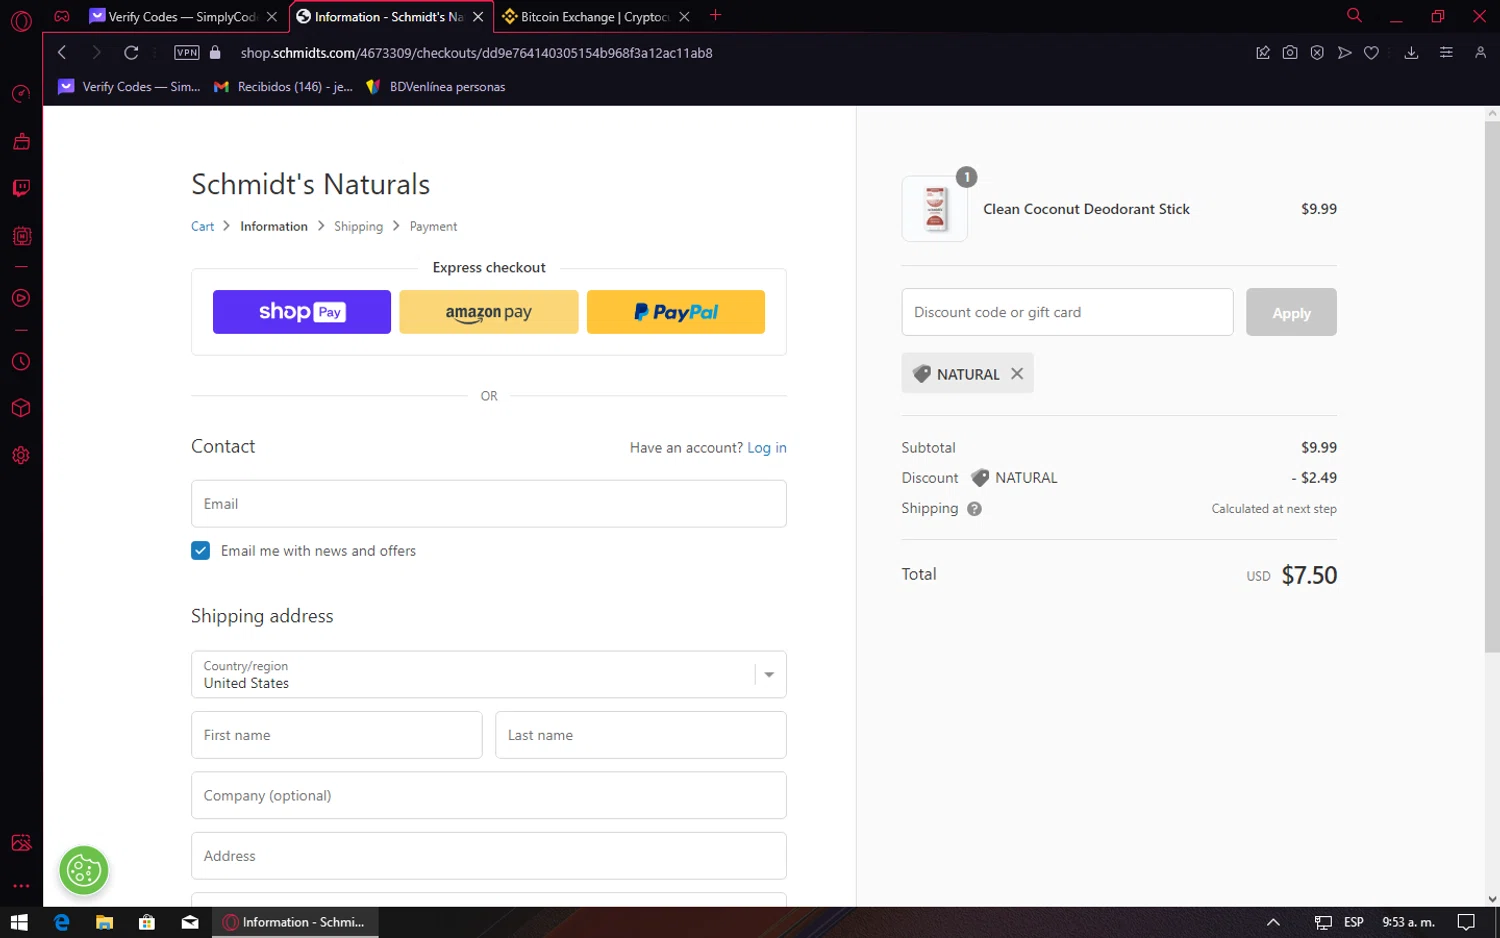Open the Opera main menu icon

pos(21,20)
